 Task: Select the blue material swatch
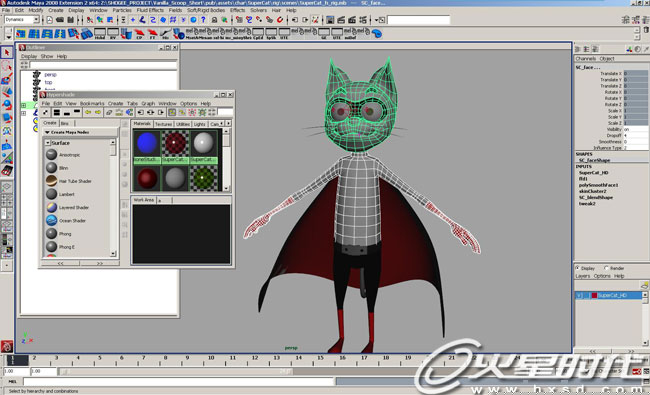coord(147,143)
